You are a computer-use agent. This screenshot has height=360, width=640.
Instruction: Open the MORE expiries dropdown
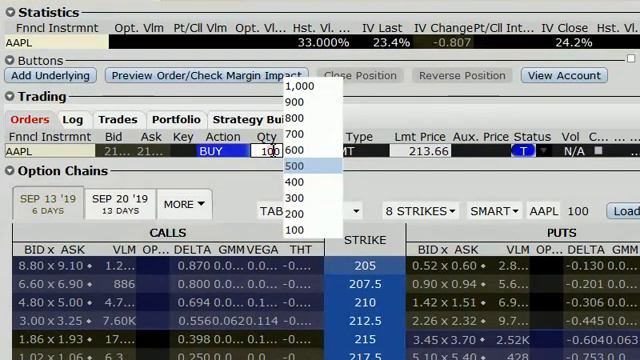tap(184, 204)
